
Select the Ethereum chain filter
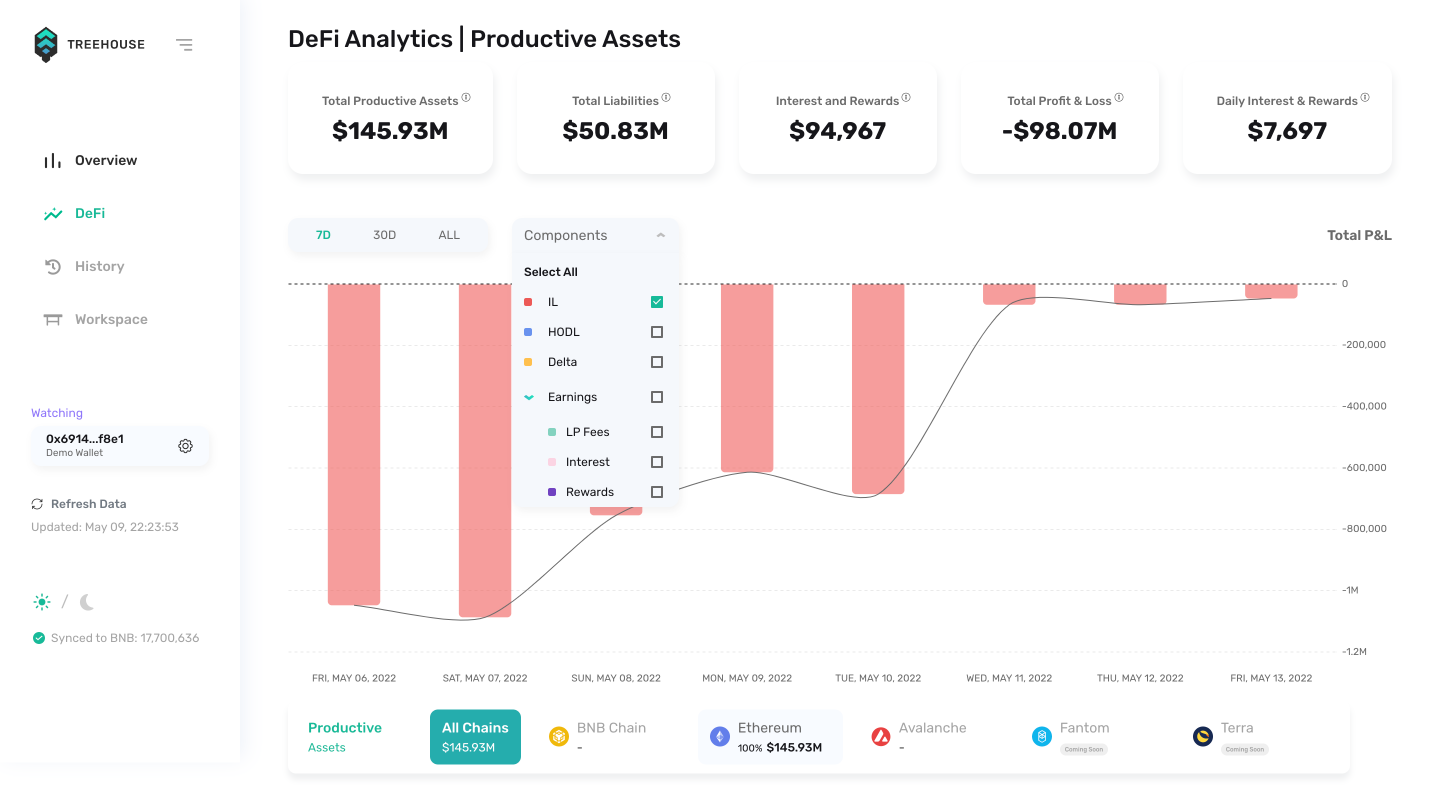pos(770,737)
